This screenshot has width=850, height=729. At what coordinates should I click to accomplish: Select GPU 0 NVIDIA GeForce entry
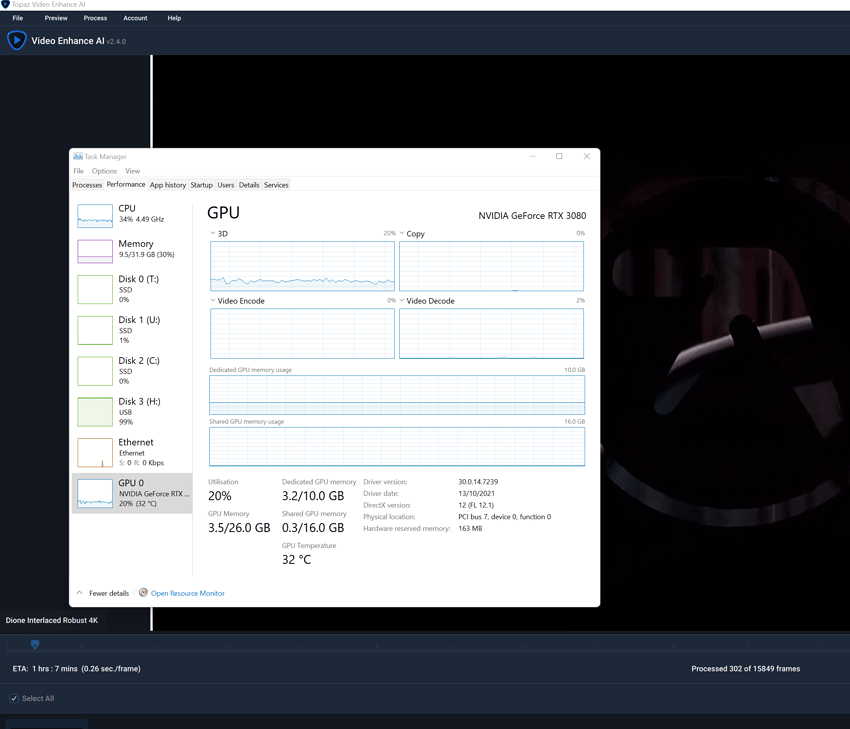[x=132, y=493]
